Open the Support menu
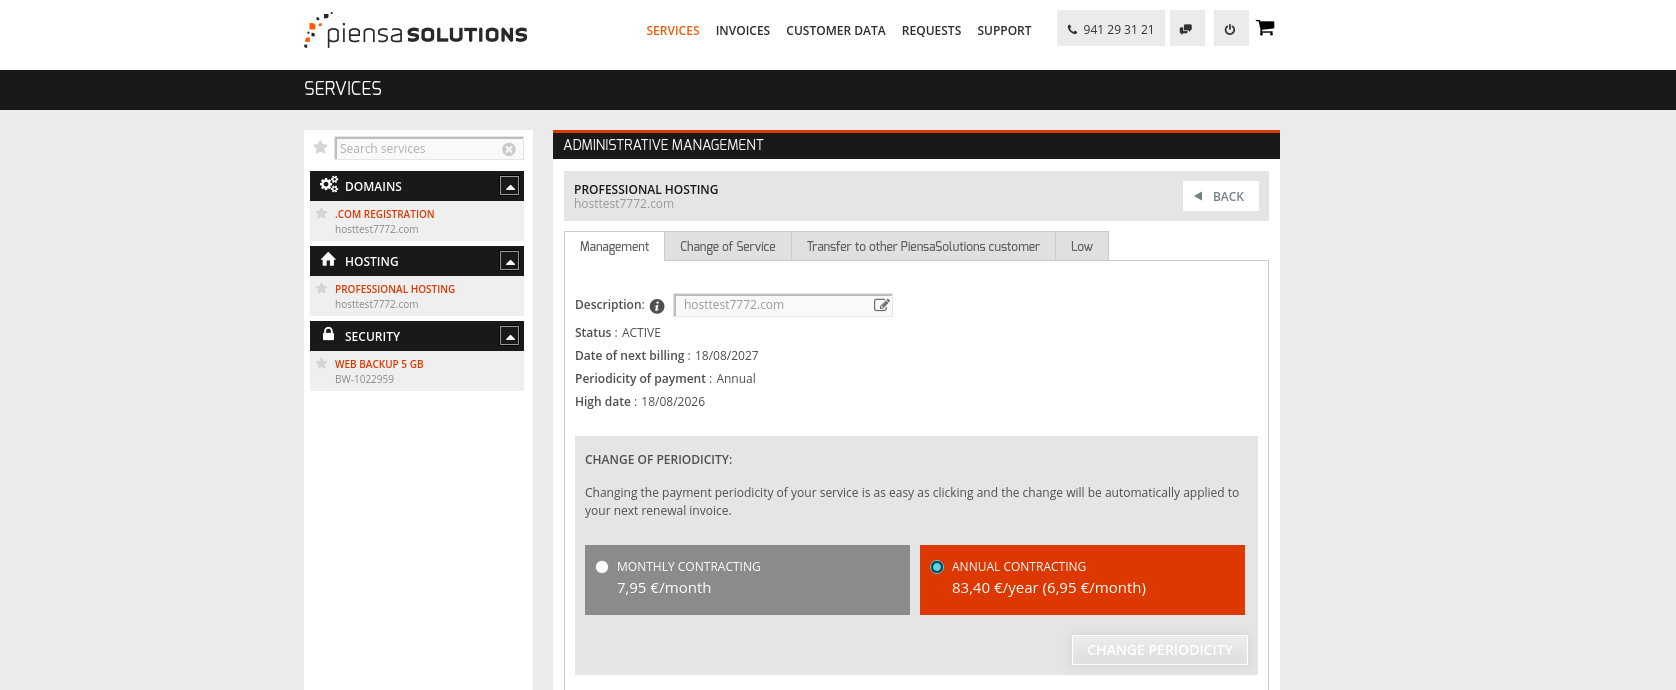The height and width of the screenshot is (690, 1676). pyautogui.click(x=1004, y=31)
